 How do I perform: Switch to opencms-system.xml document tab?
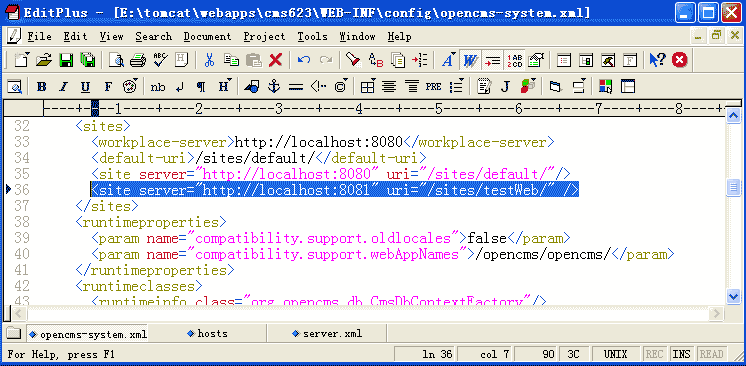pyautogui.click(x=88, y=334)
